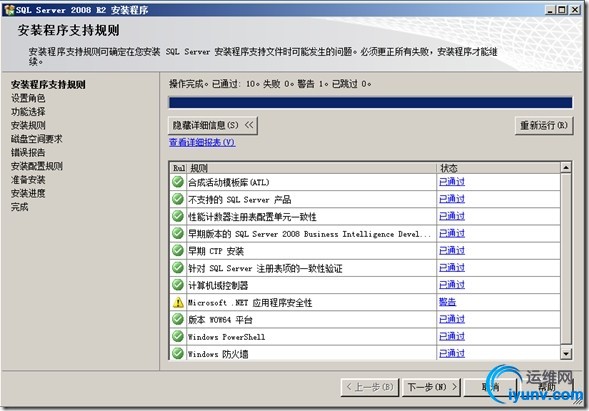Viewport: 589px width, 411px height.
Task: Click the green check icon for 计算机域控制器
Action: pyautogui.click(x=178, y=285)
